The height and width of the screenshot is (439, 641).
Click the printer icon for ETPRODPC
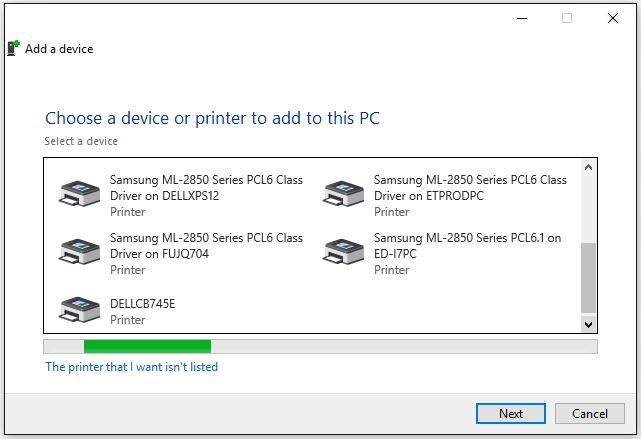(343, 193)
